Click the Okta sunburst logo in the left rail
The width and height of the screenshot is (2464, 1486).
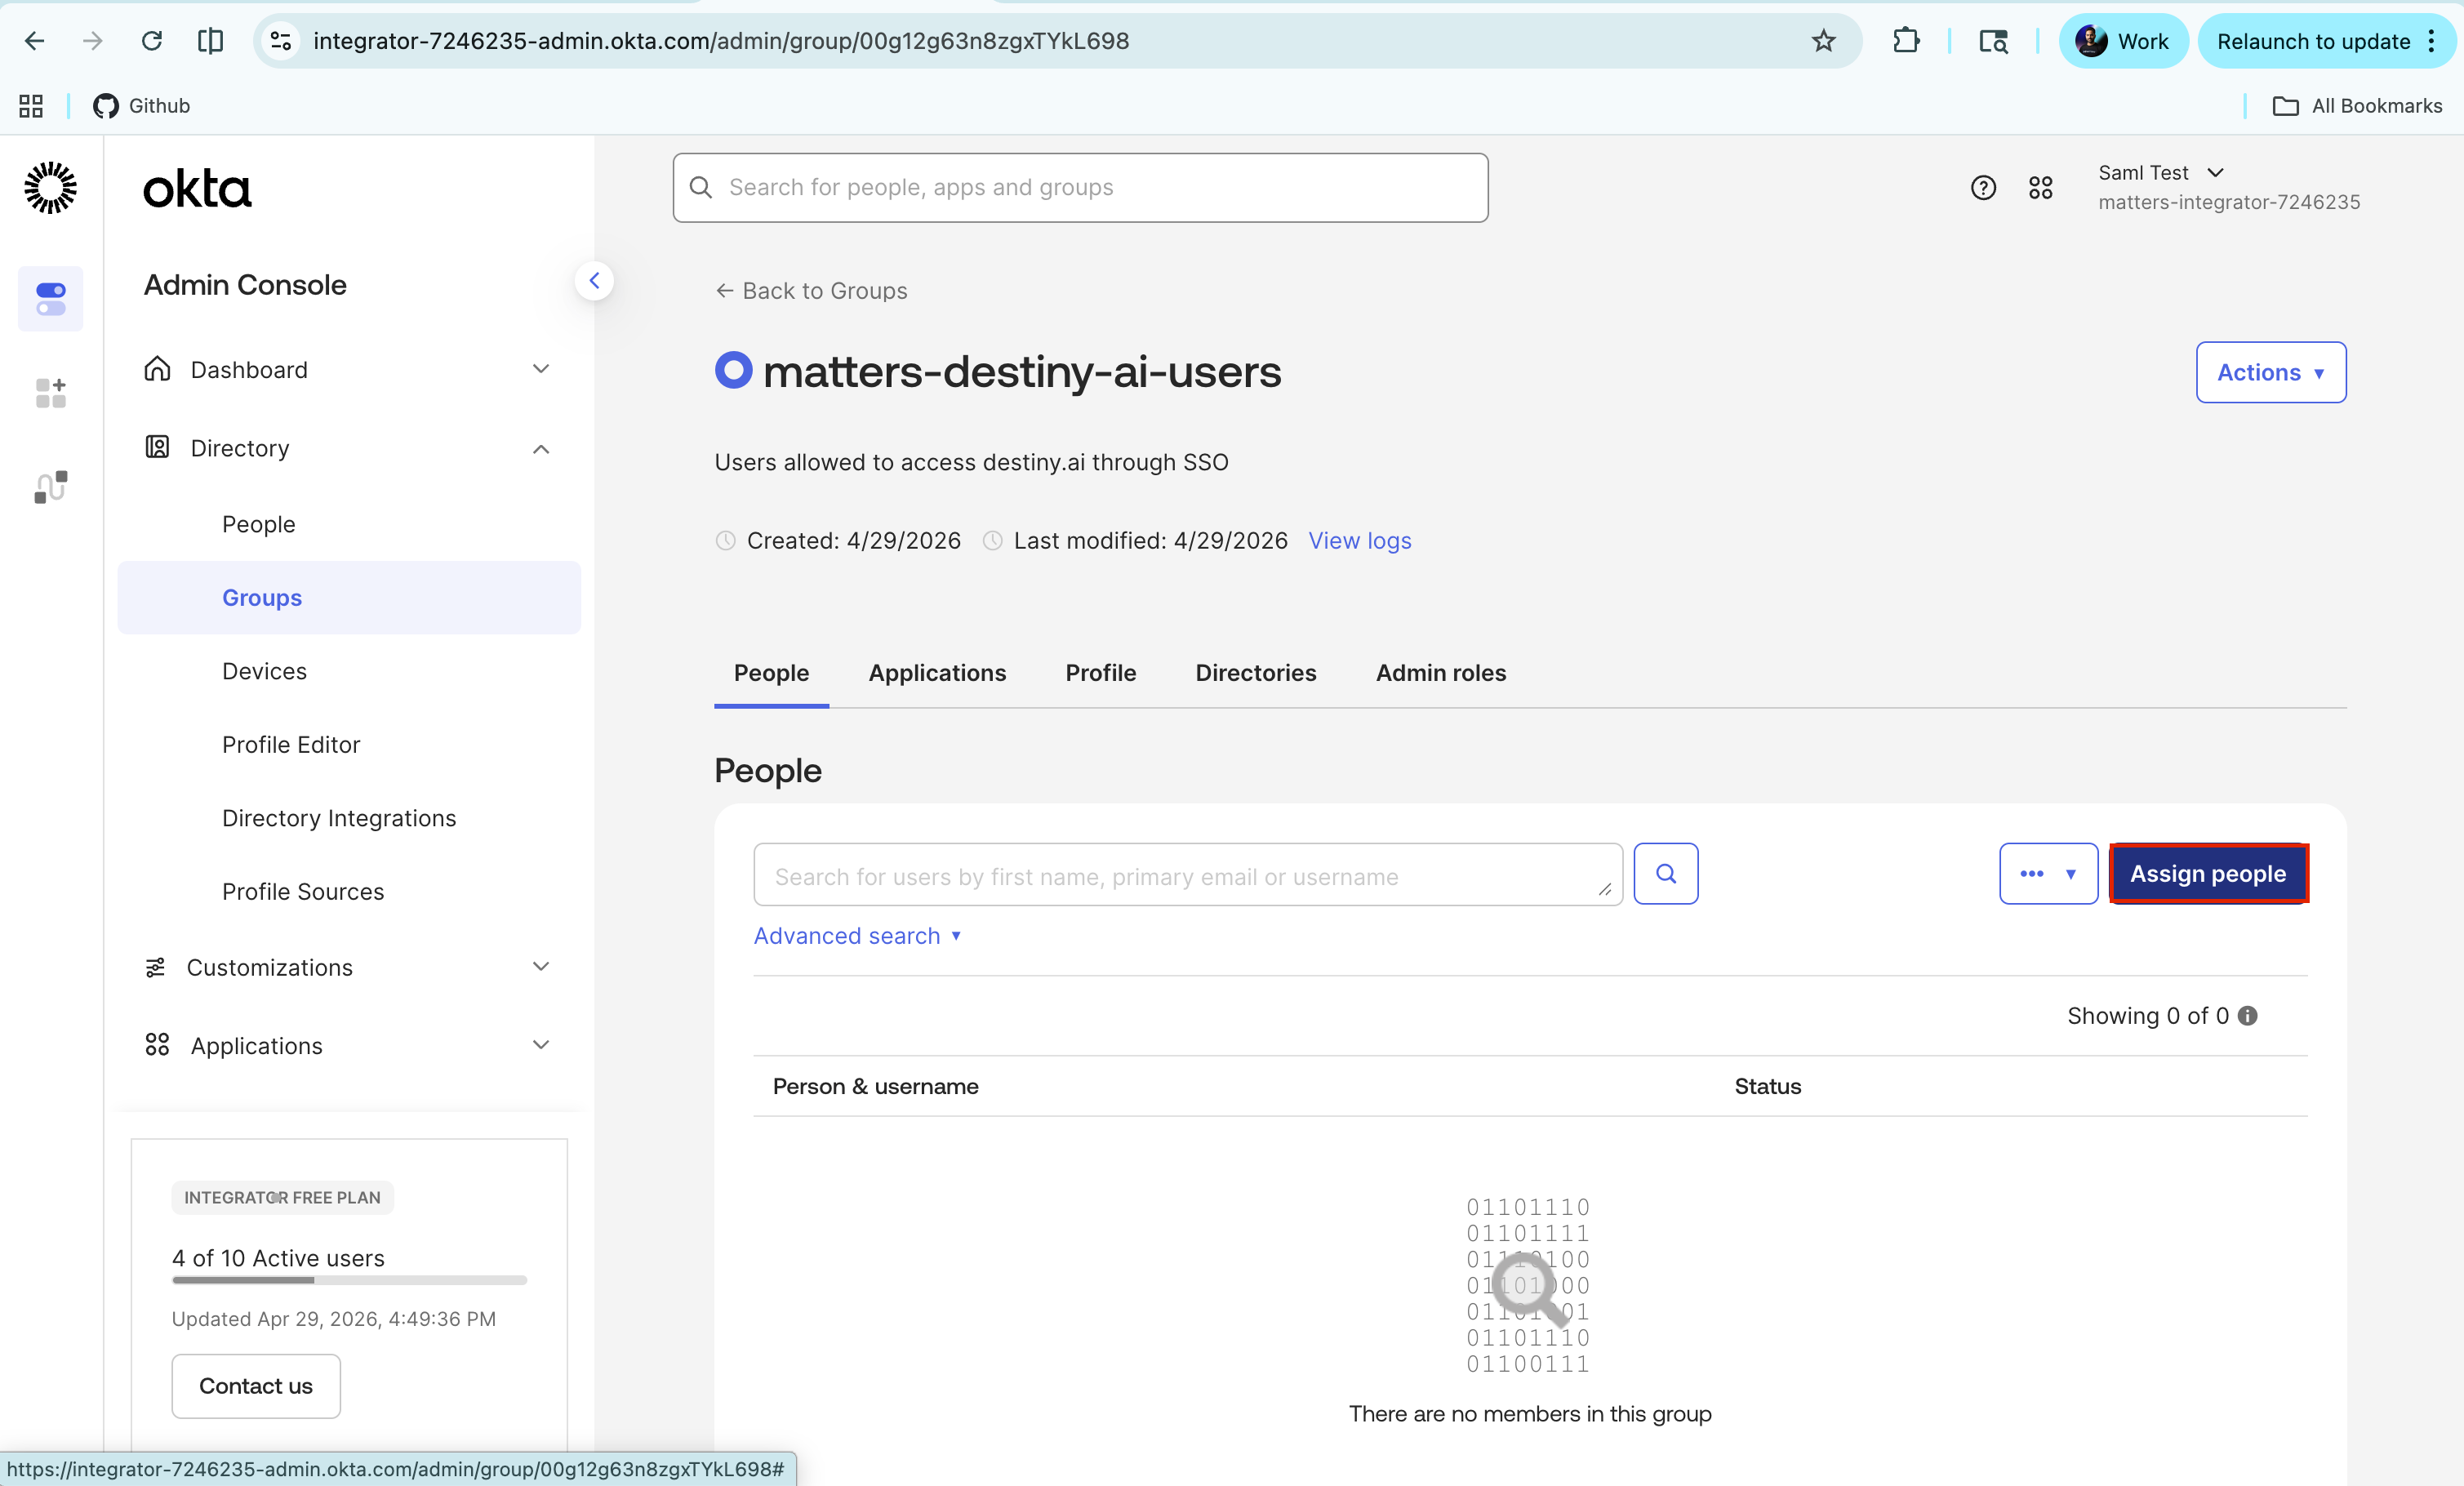click(50, 188)
